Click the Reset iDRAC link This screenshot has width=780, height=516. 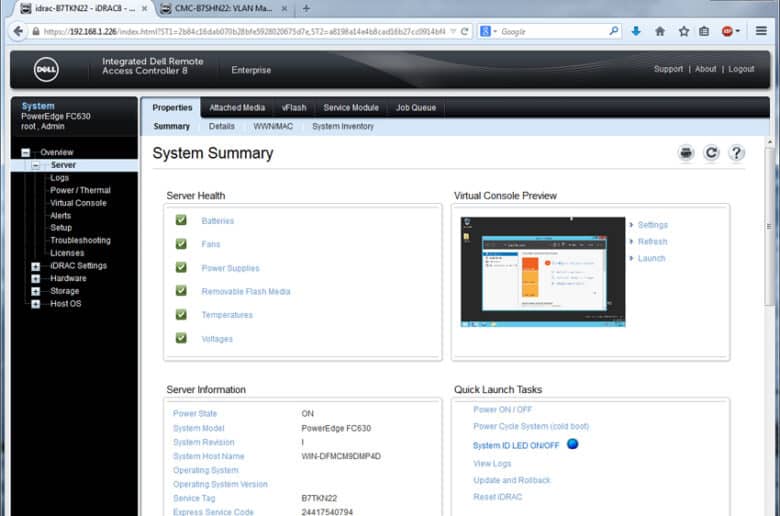497,497
